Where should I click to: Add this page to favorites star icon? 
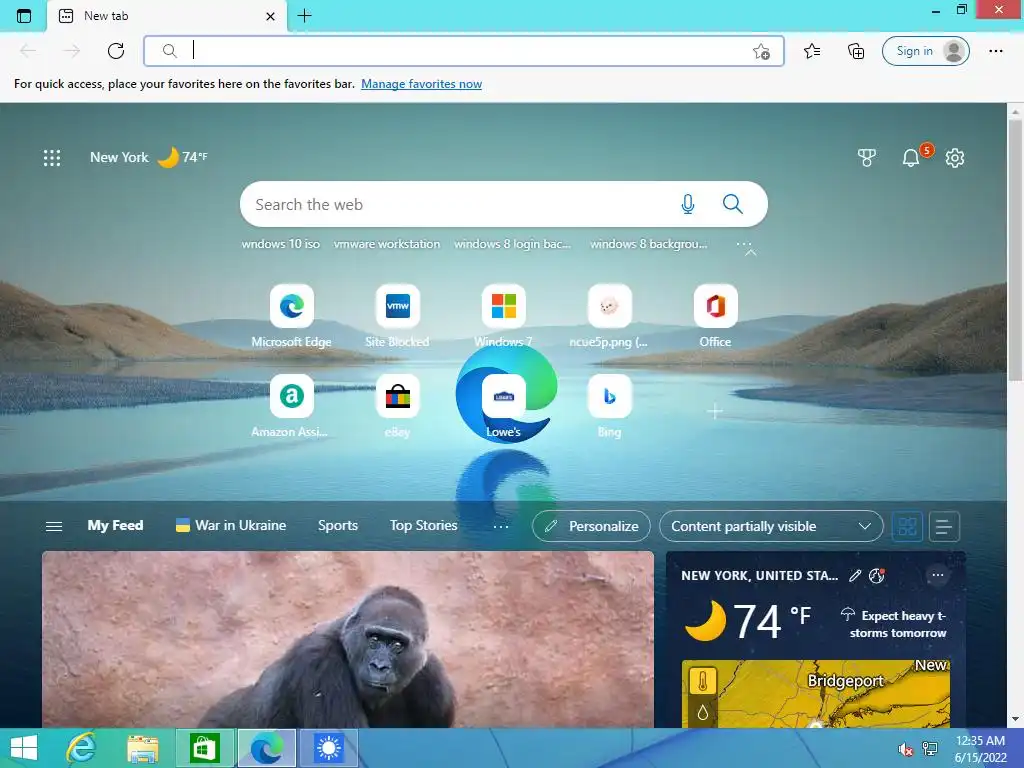[761, 52]
